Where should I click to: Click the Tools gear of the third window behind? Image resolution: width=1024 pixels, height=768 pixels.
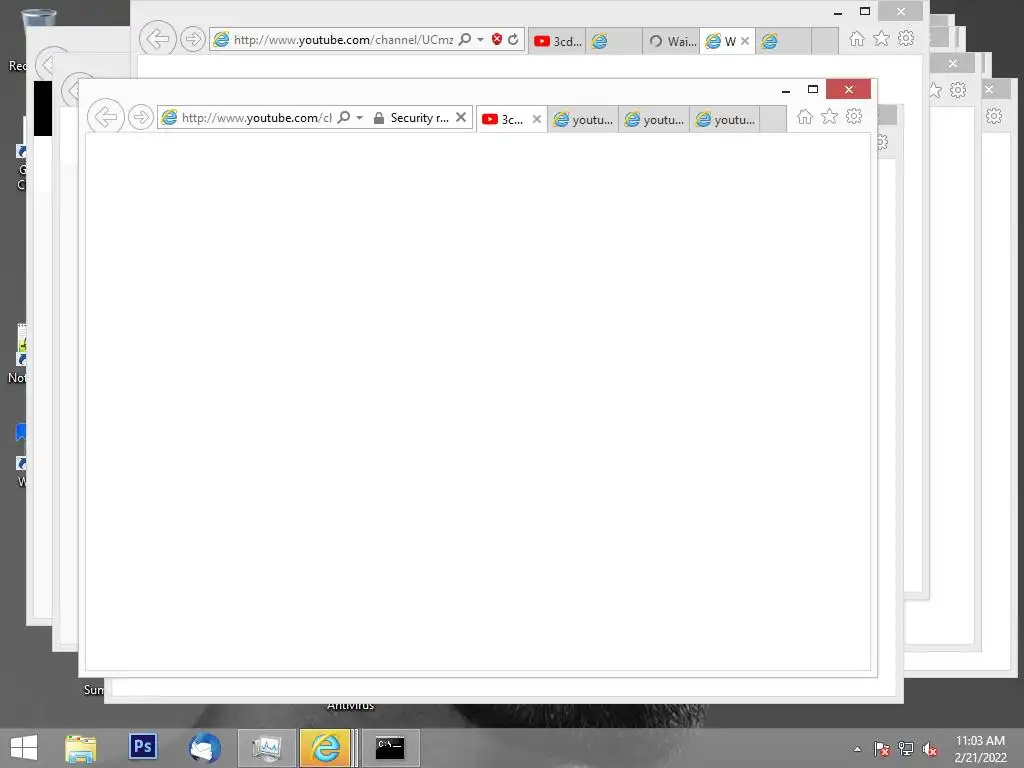click(958, 90)
